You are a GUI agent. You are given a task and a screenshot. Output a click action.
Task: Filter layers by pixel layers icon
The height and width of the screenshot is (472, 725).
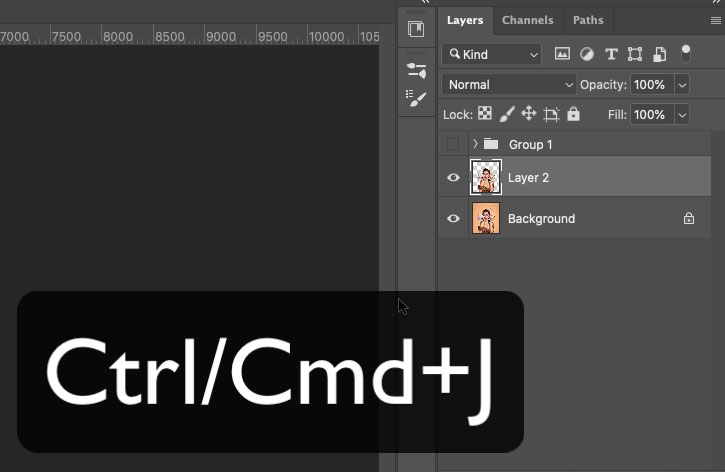pos(562,54)
